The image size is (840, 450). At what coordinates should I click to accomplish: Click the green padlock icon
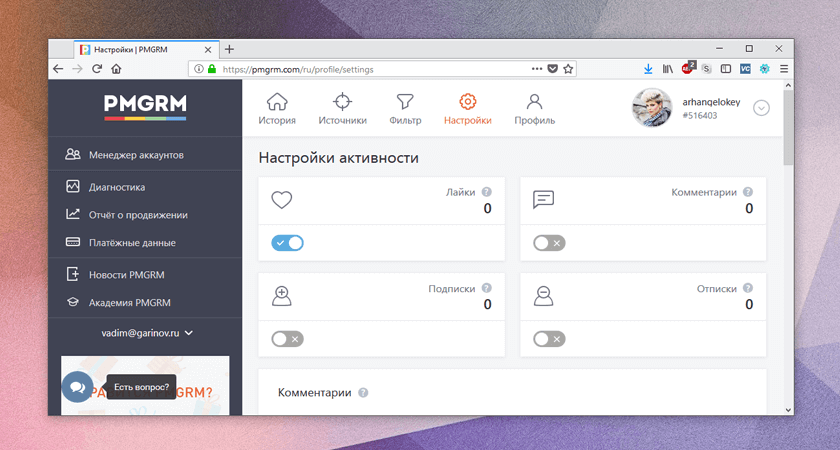(212, 69)
